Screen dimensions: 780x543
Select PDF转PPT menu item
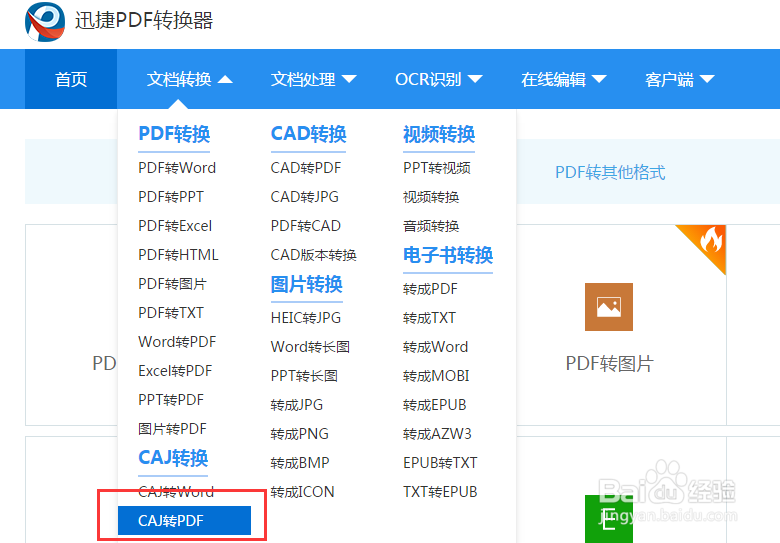pos(171,197)
